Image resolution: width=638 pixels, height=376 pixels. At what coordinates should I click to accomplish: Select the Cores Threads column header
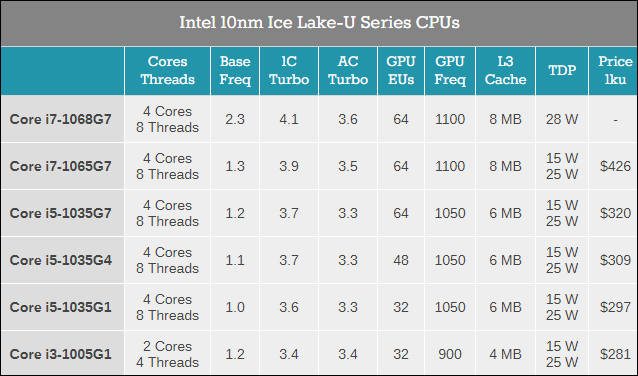(x=167, y=70)
